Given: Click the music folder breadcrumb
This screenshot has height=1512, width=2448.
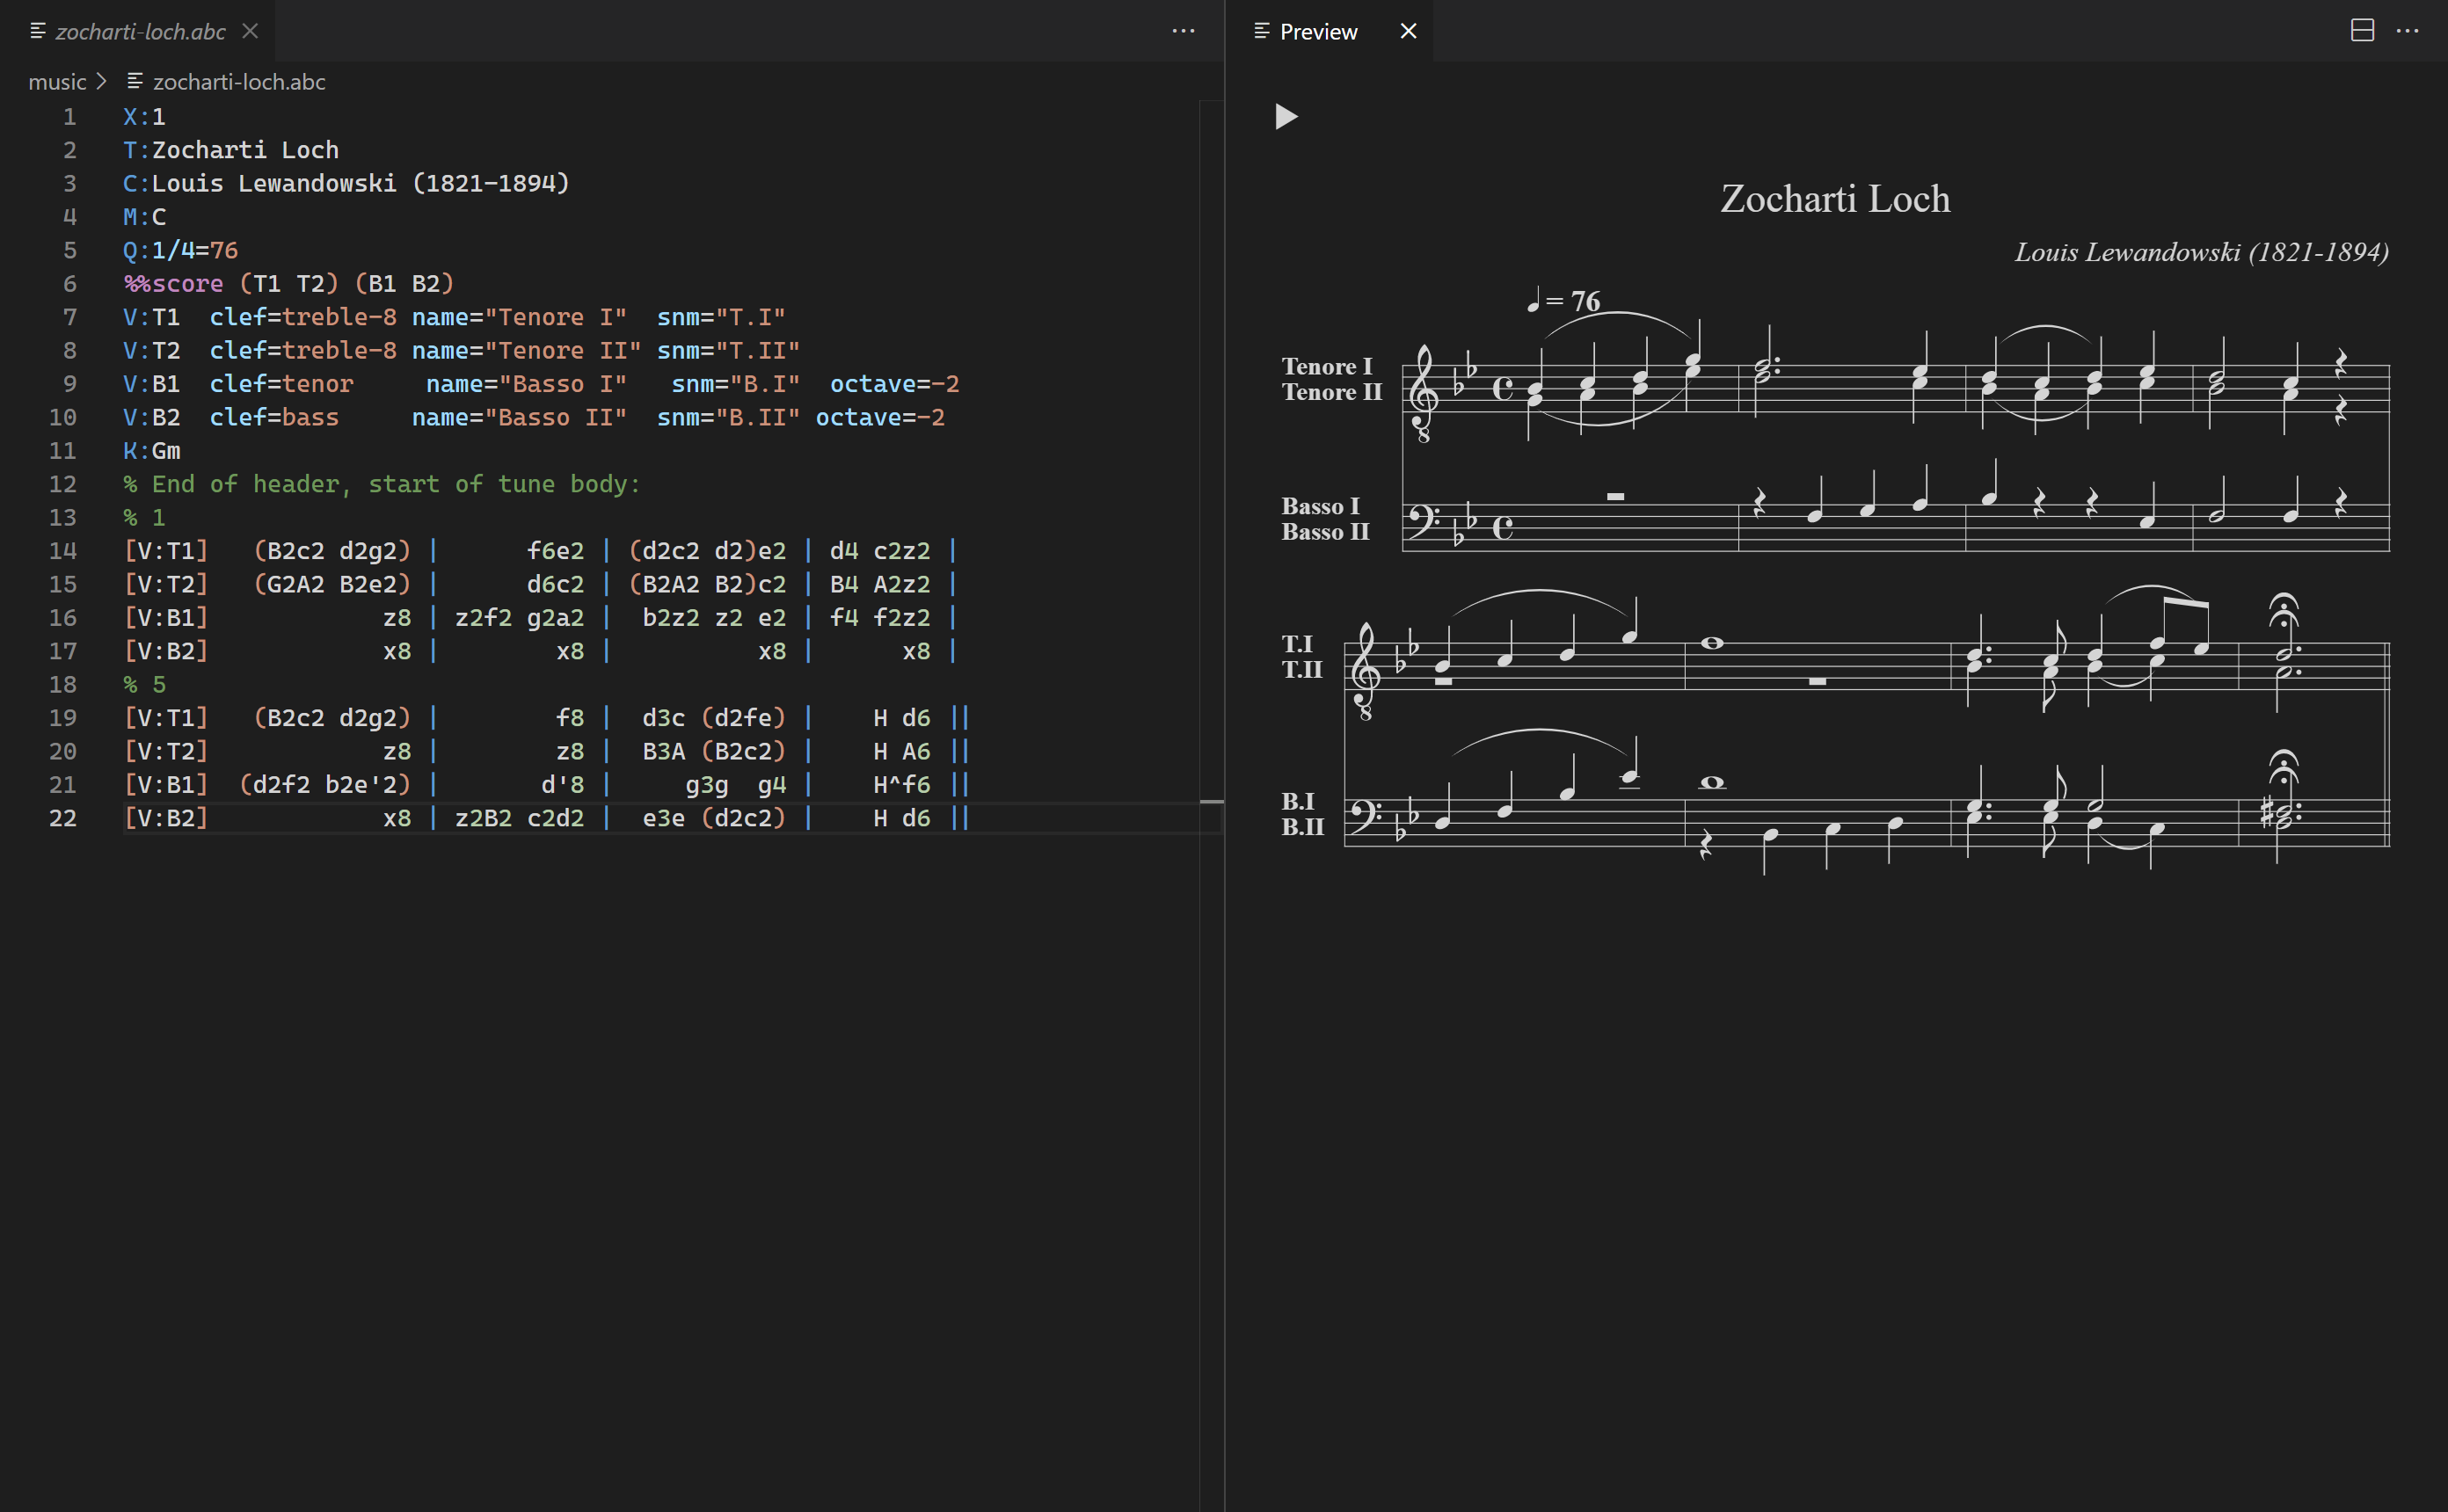Looking at the screenshot, I should tap(57, 82).
